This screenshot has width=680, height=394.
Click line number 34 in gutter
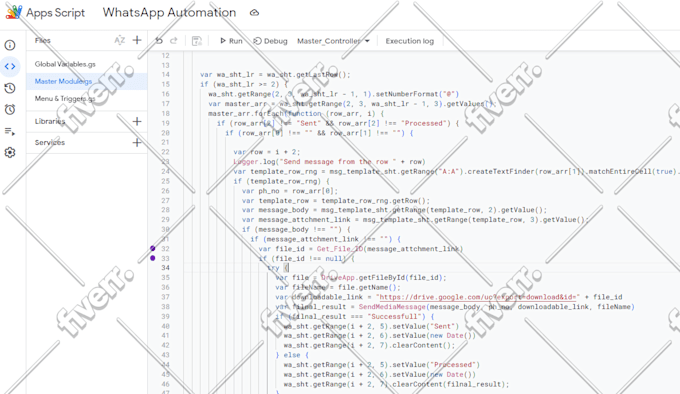pyautogui.click(x=165, y=268)
